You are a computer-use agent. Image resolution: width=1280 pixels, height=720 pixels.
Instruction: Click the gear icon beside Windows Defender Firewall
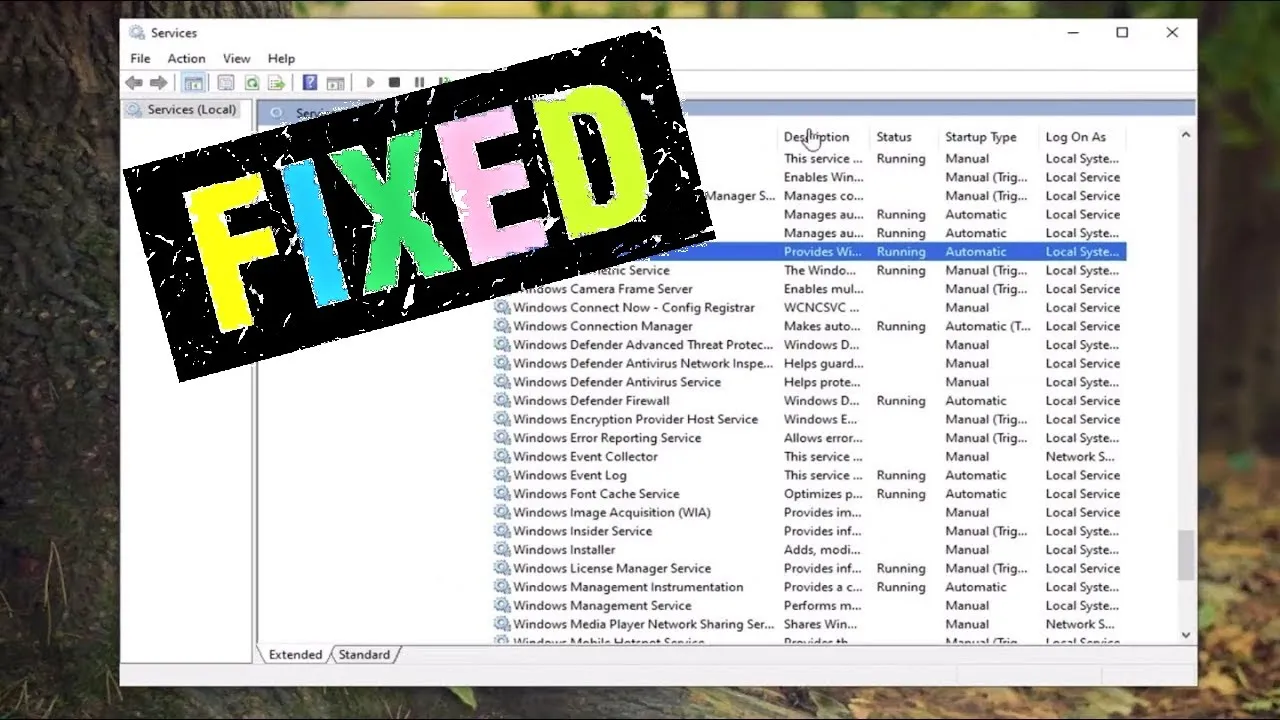502,401
